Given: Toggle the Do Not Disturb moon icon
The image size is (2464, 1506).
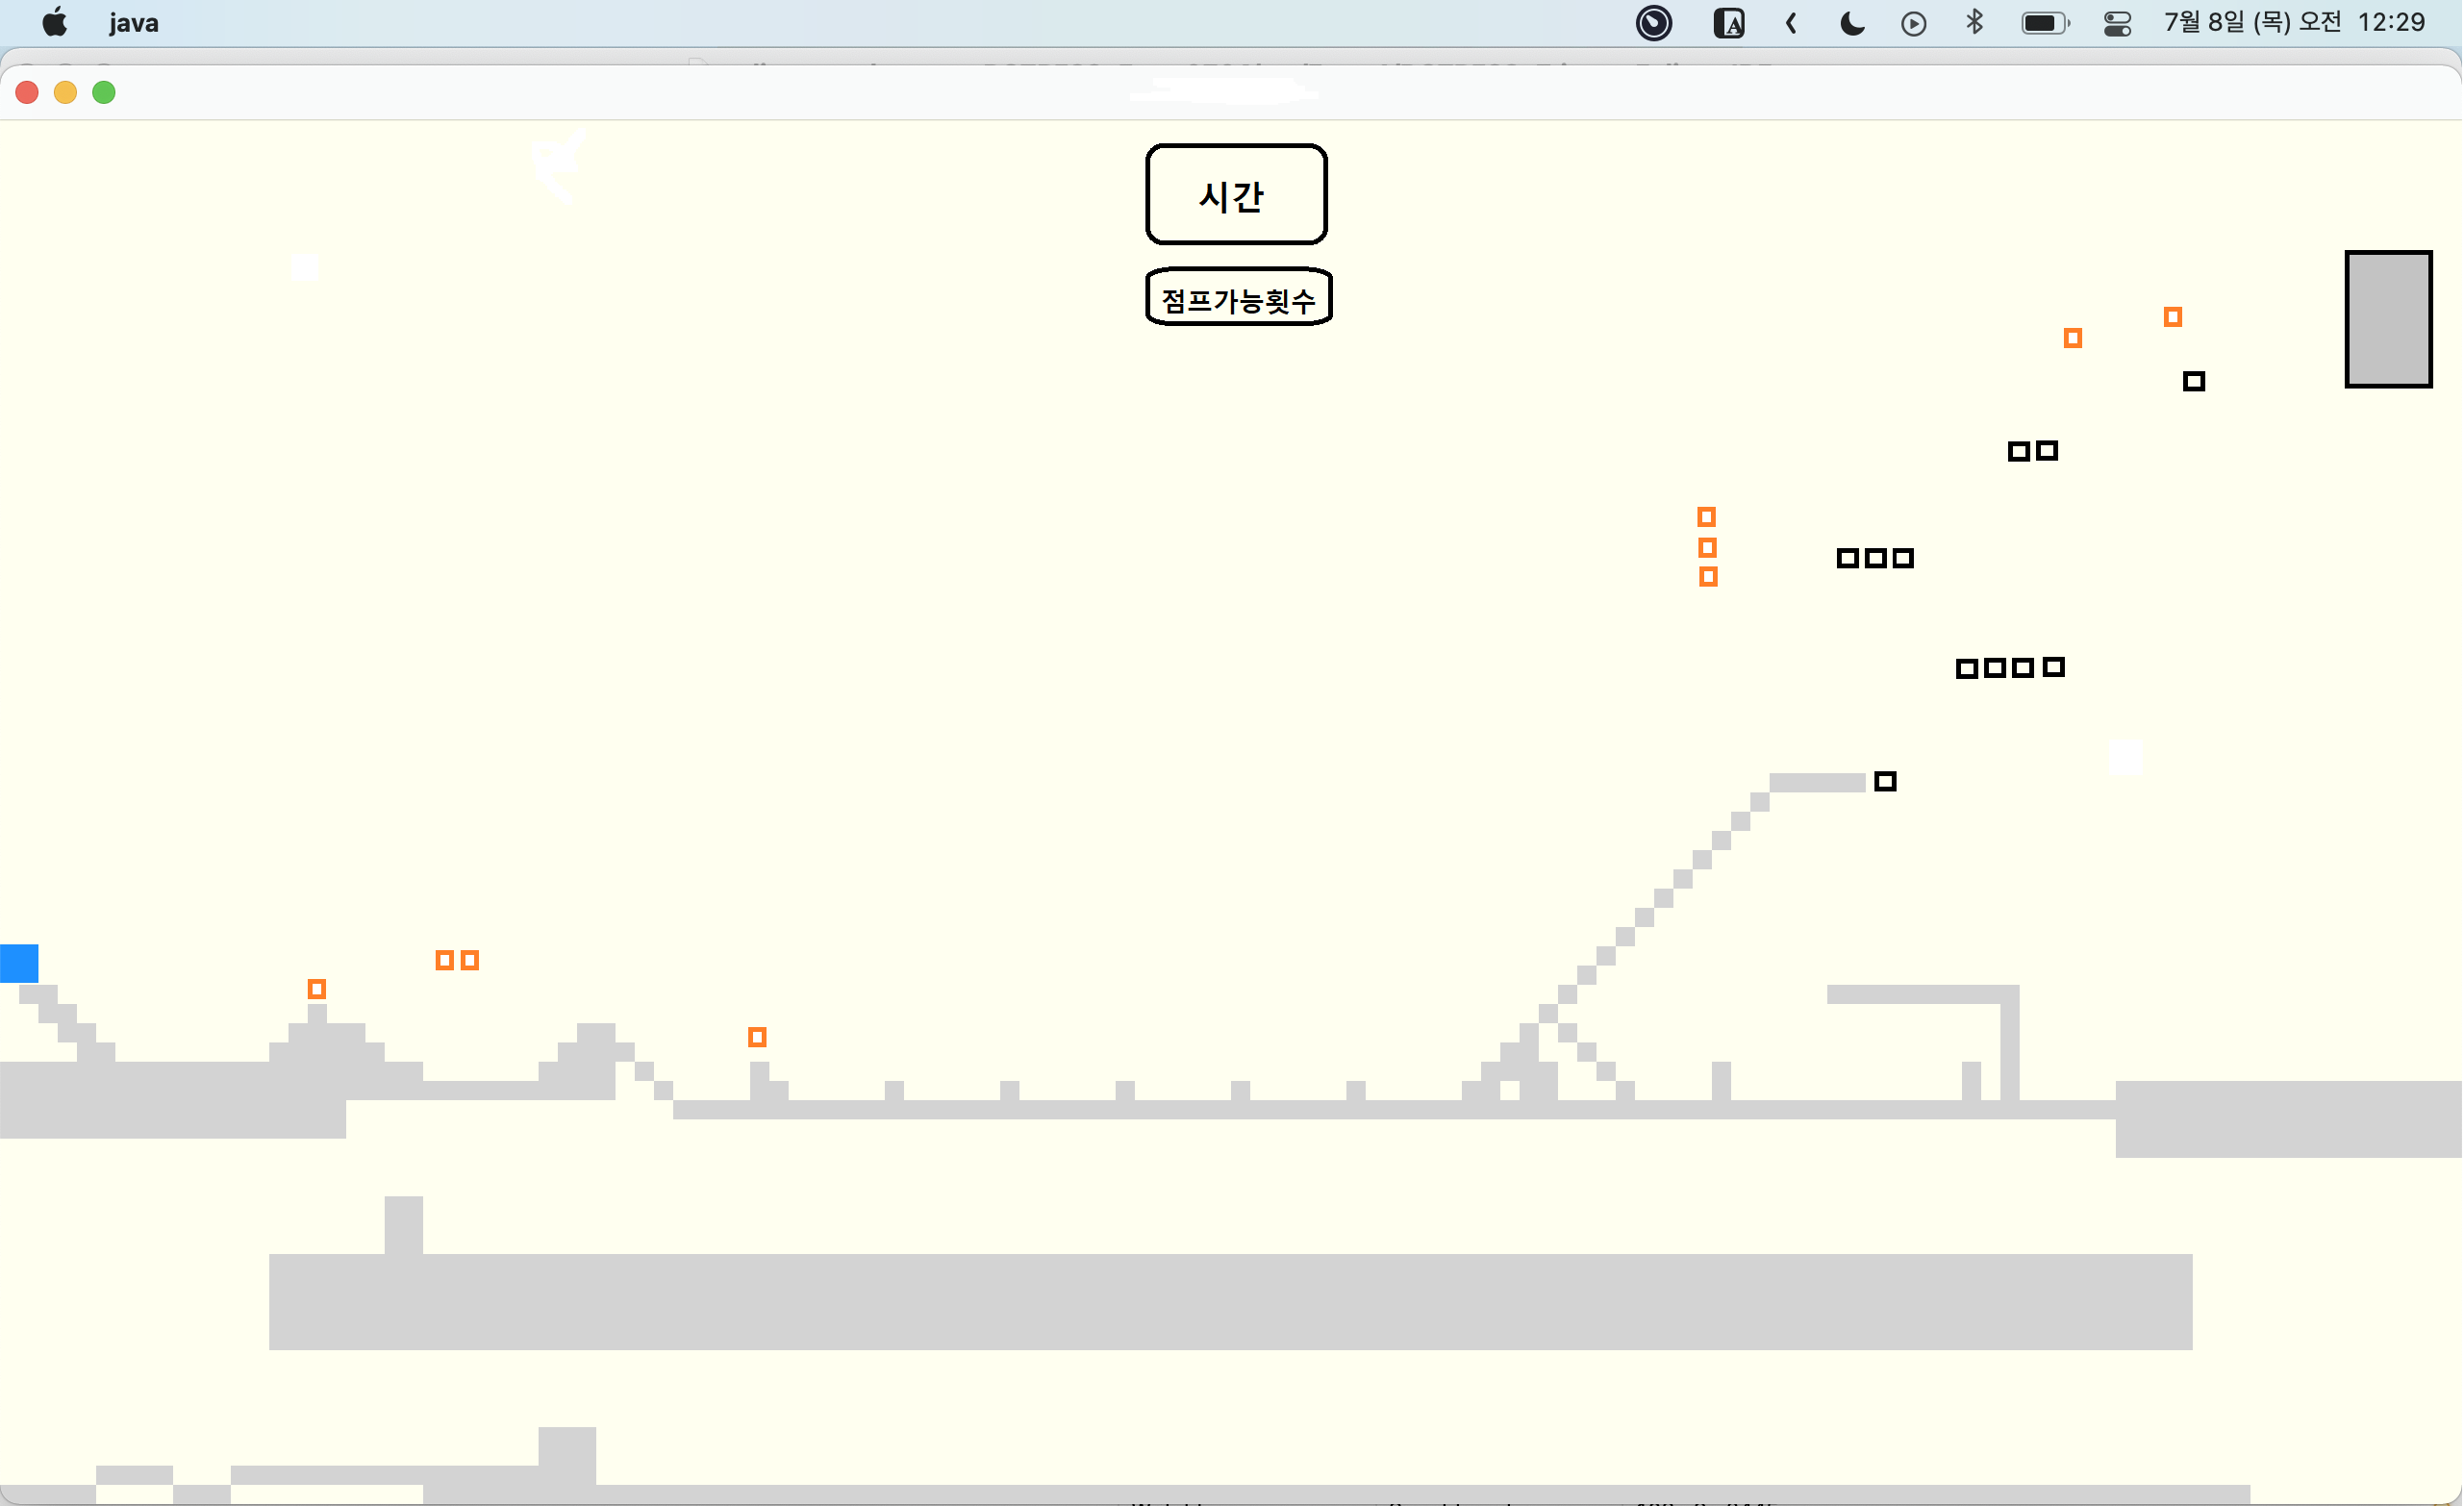Looking at the screenshot, I should click(x=1852, y=23).
